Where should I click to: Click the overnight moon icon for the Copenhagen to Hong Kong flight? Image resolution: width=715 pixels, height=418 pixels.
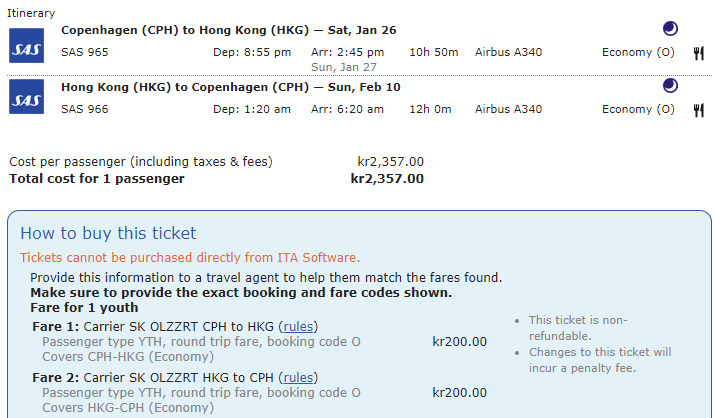pos(671,29)
